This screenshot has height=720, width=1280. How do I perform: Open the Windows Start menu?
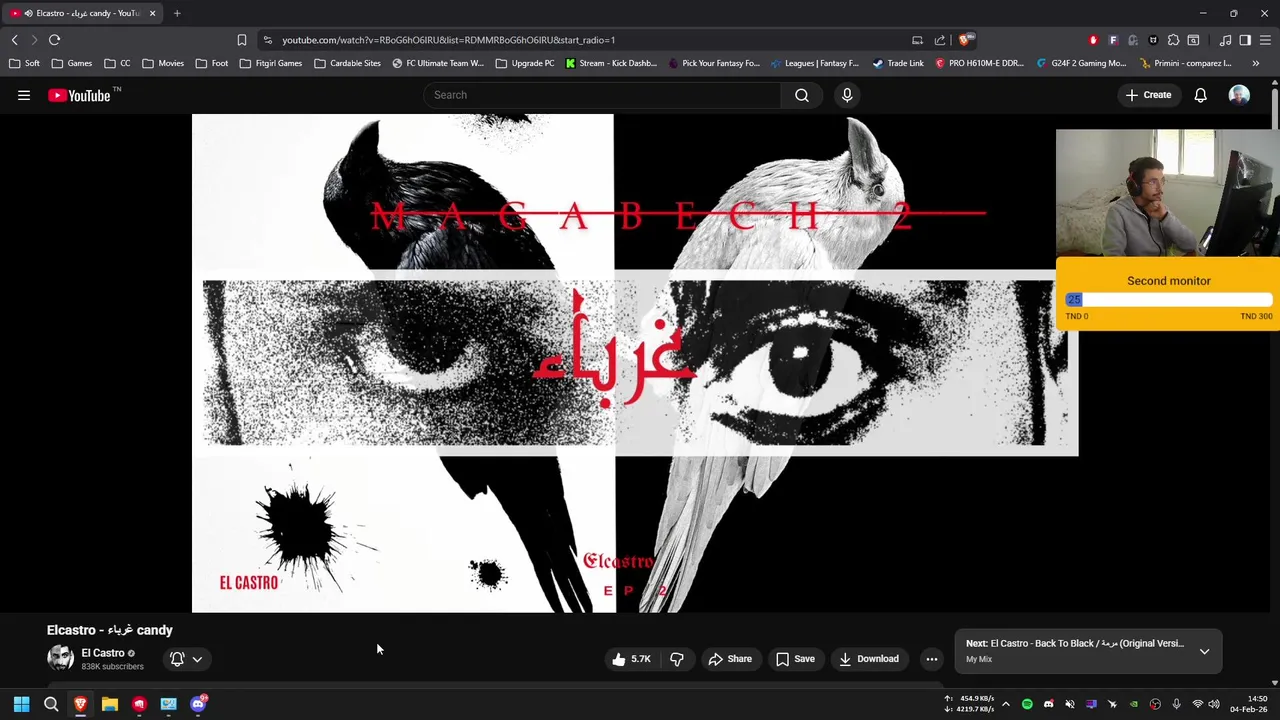tap(21, 704)
